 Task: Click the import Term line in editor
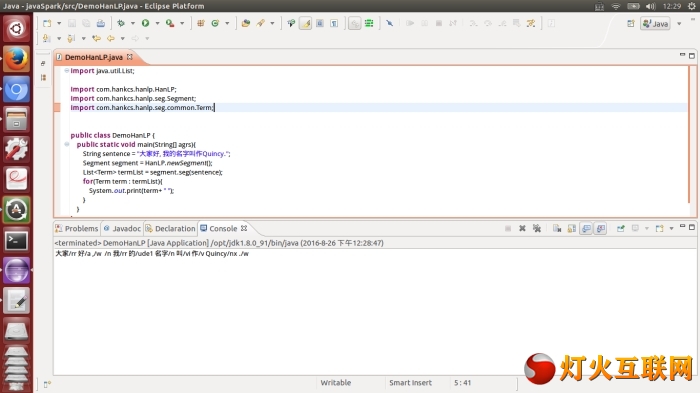click(x=142, y=108)
